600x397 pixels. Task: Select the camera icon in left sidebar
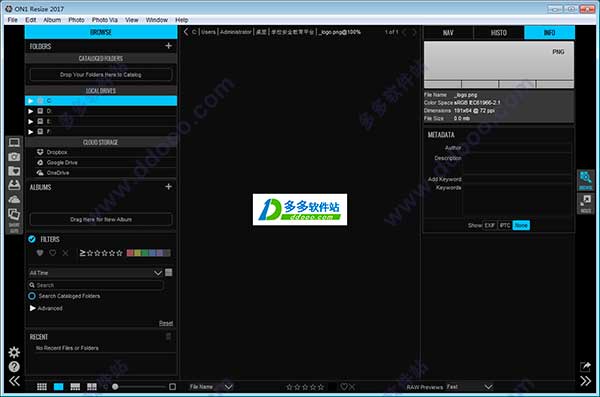pos(14,157)
